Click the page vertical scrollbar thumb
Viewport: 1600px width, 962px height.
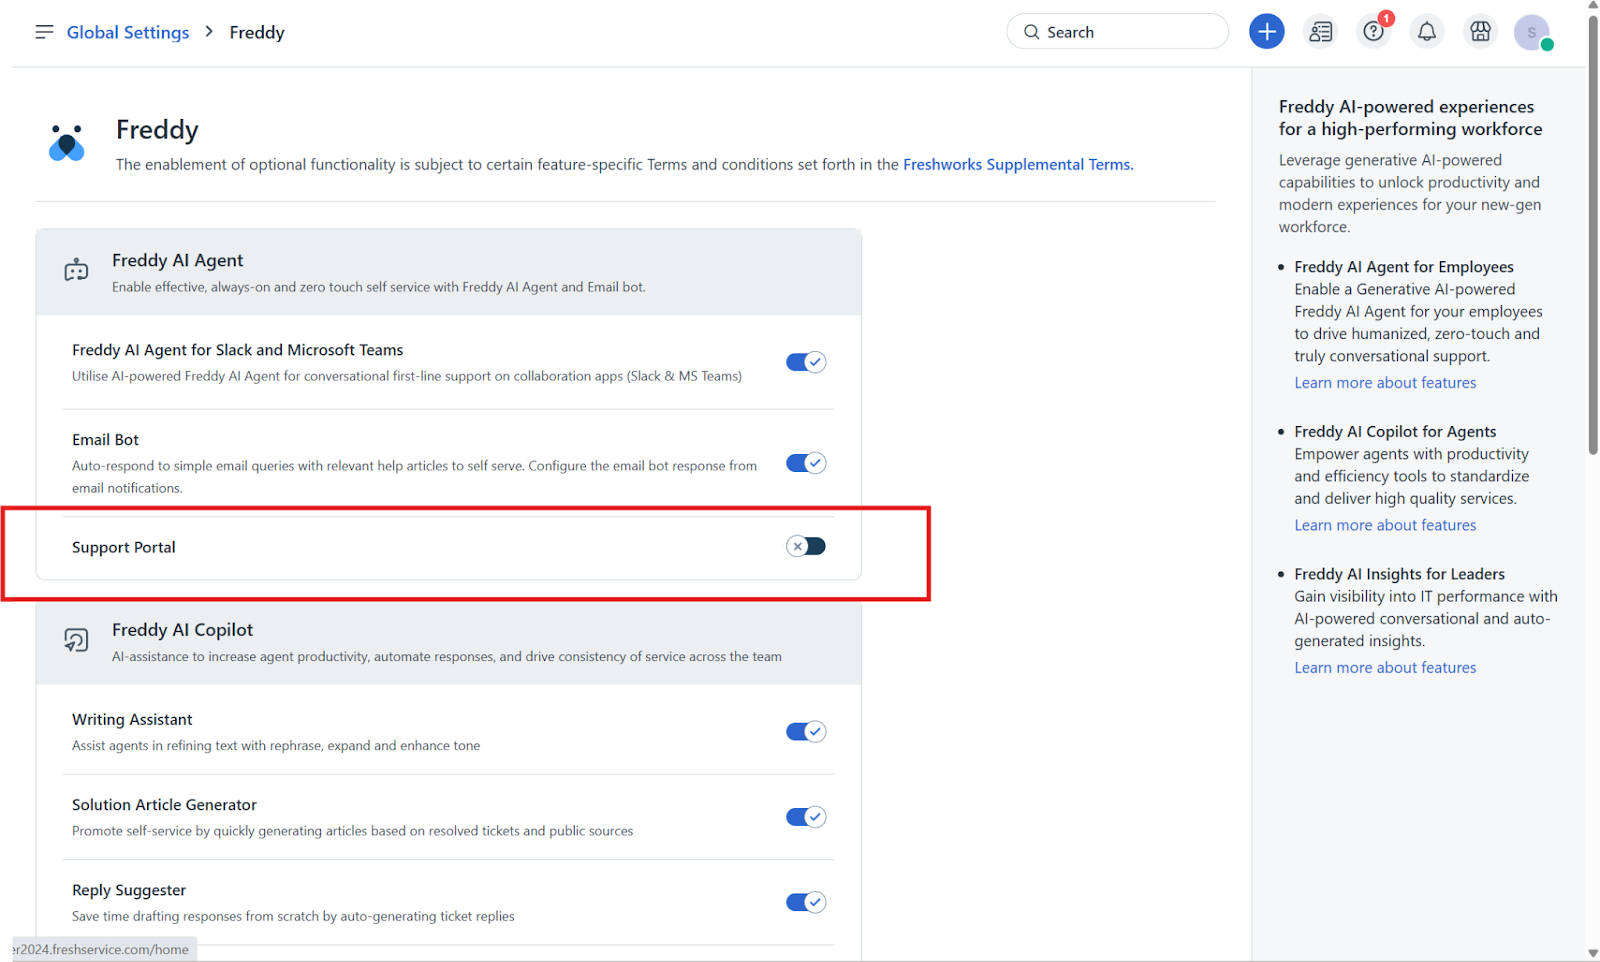click(x=1593, y=233)
